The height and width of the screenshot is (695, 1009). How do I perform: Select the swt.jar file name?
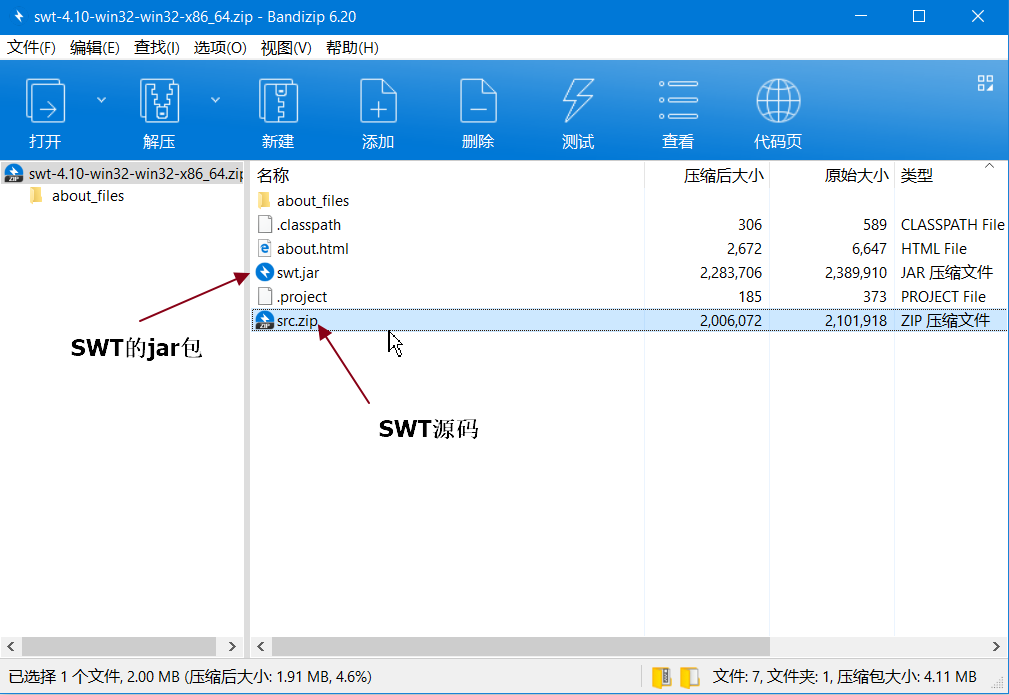298,273
